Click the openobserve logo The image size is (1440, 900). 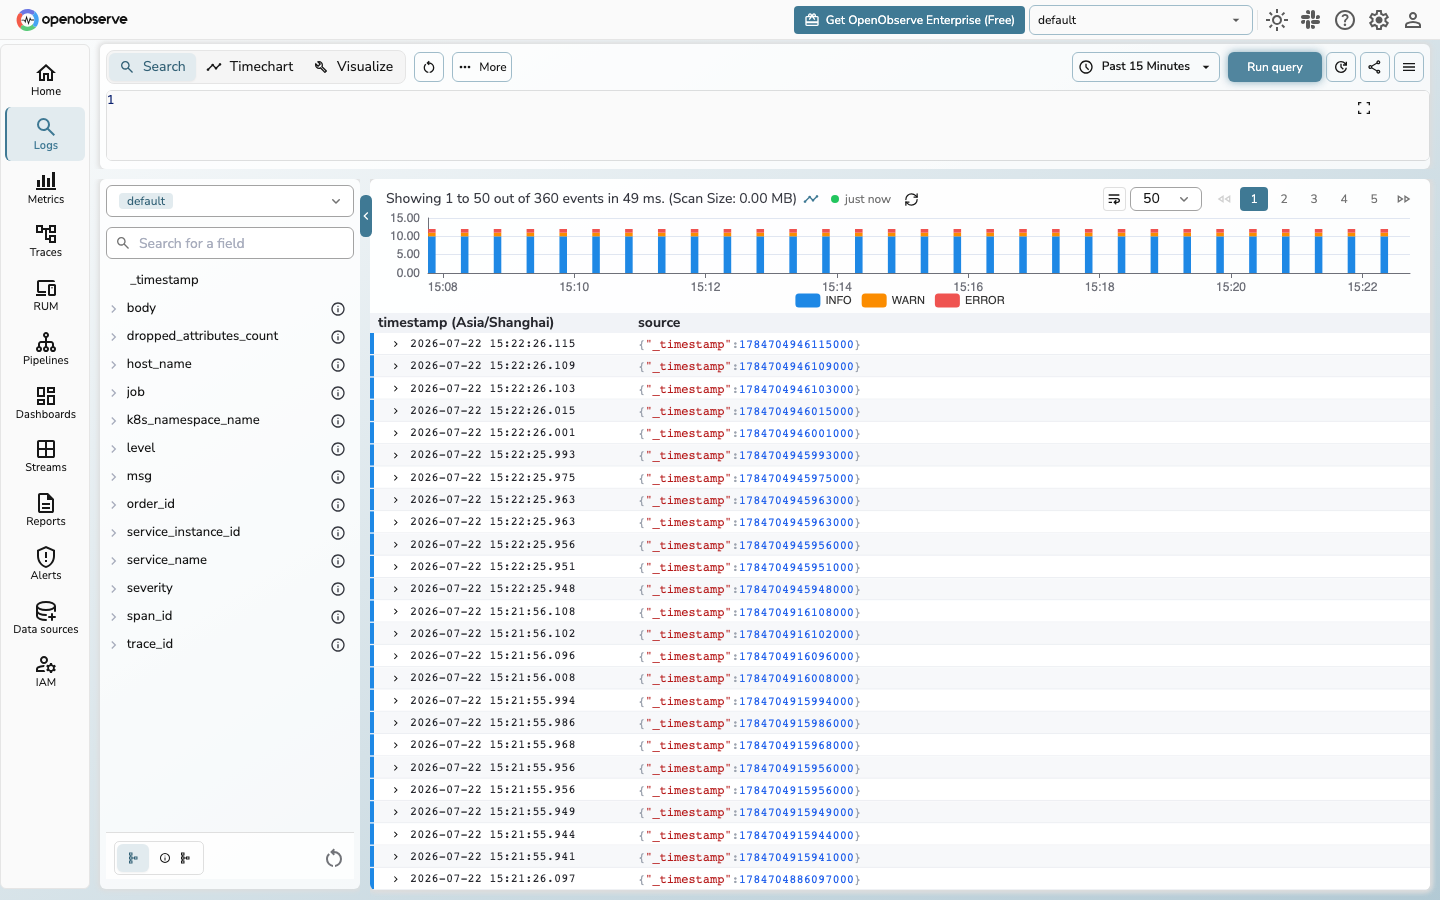click(x=72, y=19)
